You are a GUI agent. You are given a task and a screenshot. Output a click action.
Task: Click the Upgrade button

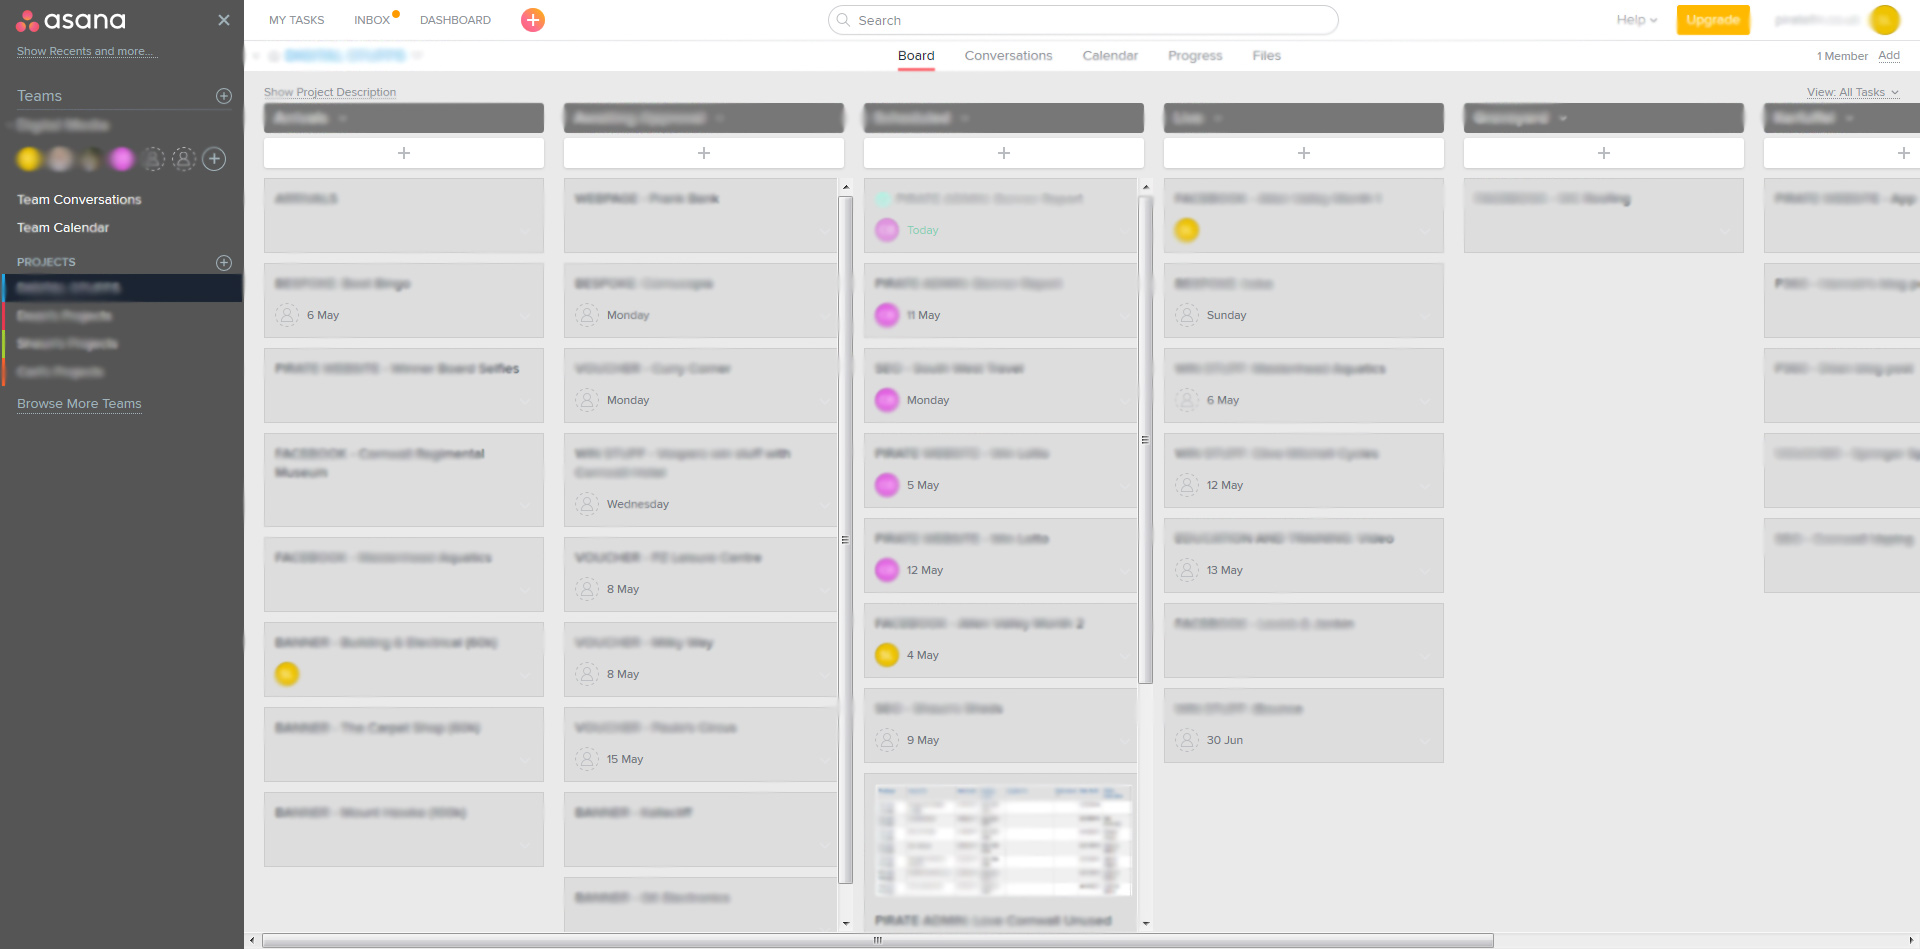pyautogui.click(x=1713, y=19)
